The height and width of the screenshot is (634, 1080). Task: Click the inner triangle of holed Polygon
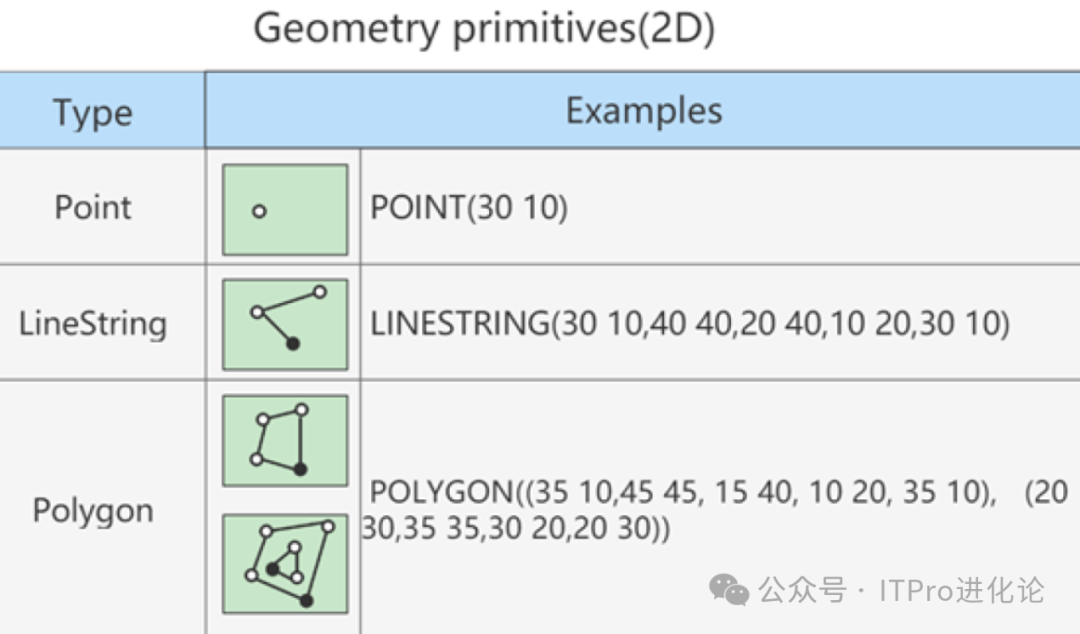pyautogui.click(x=286, y=562)
